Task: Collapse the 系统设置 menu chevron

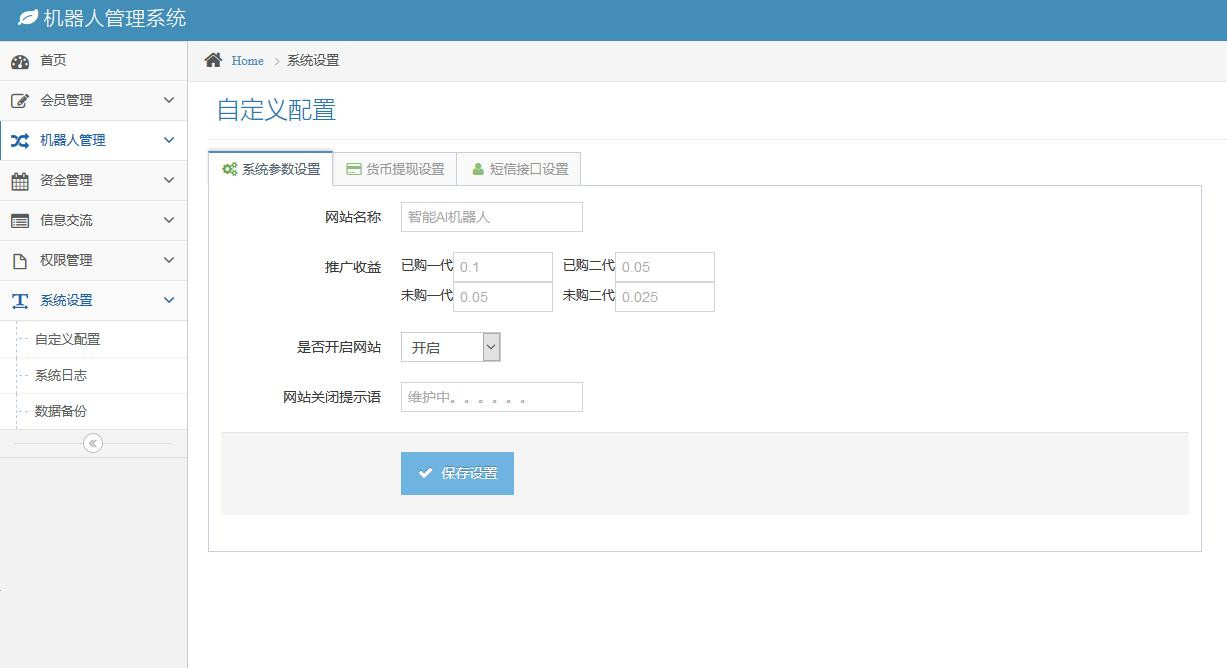Action: tap(169, 300)
